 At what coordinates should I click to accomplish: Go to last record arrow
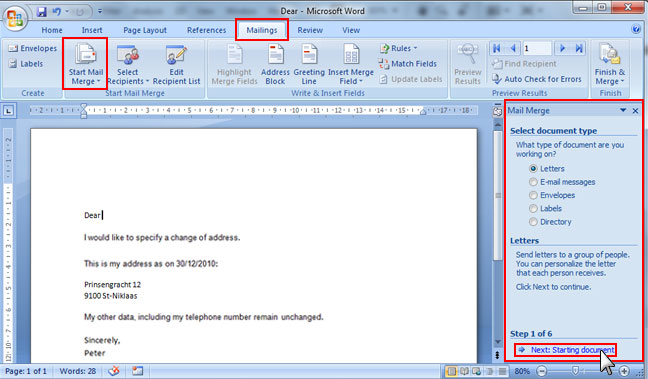pyautogui.click(x=579, y=48)
